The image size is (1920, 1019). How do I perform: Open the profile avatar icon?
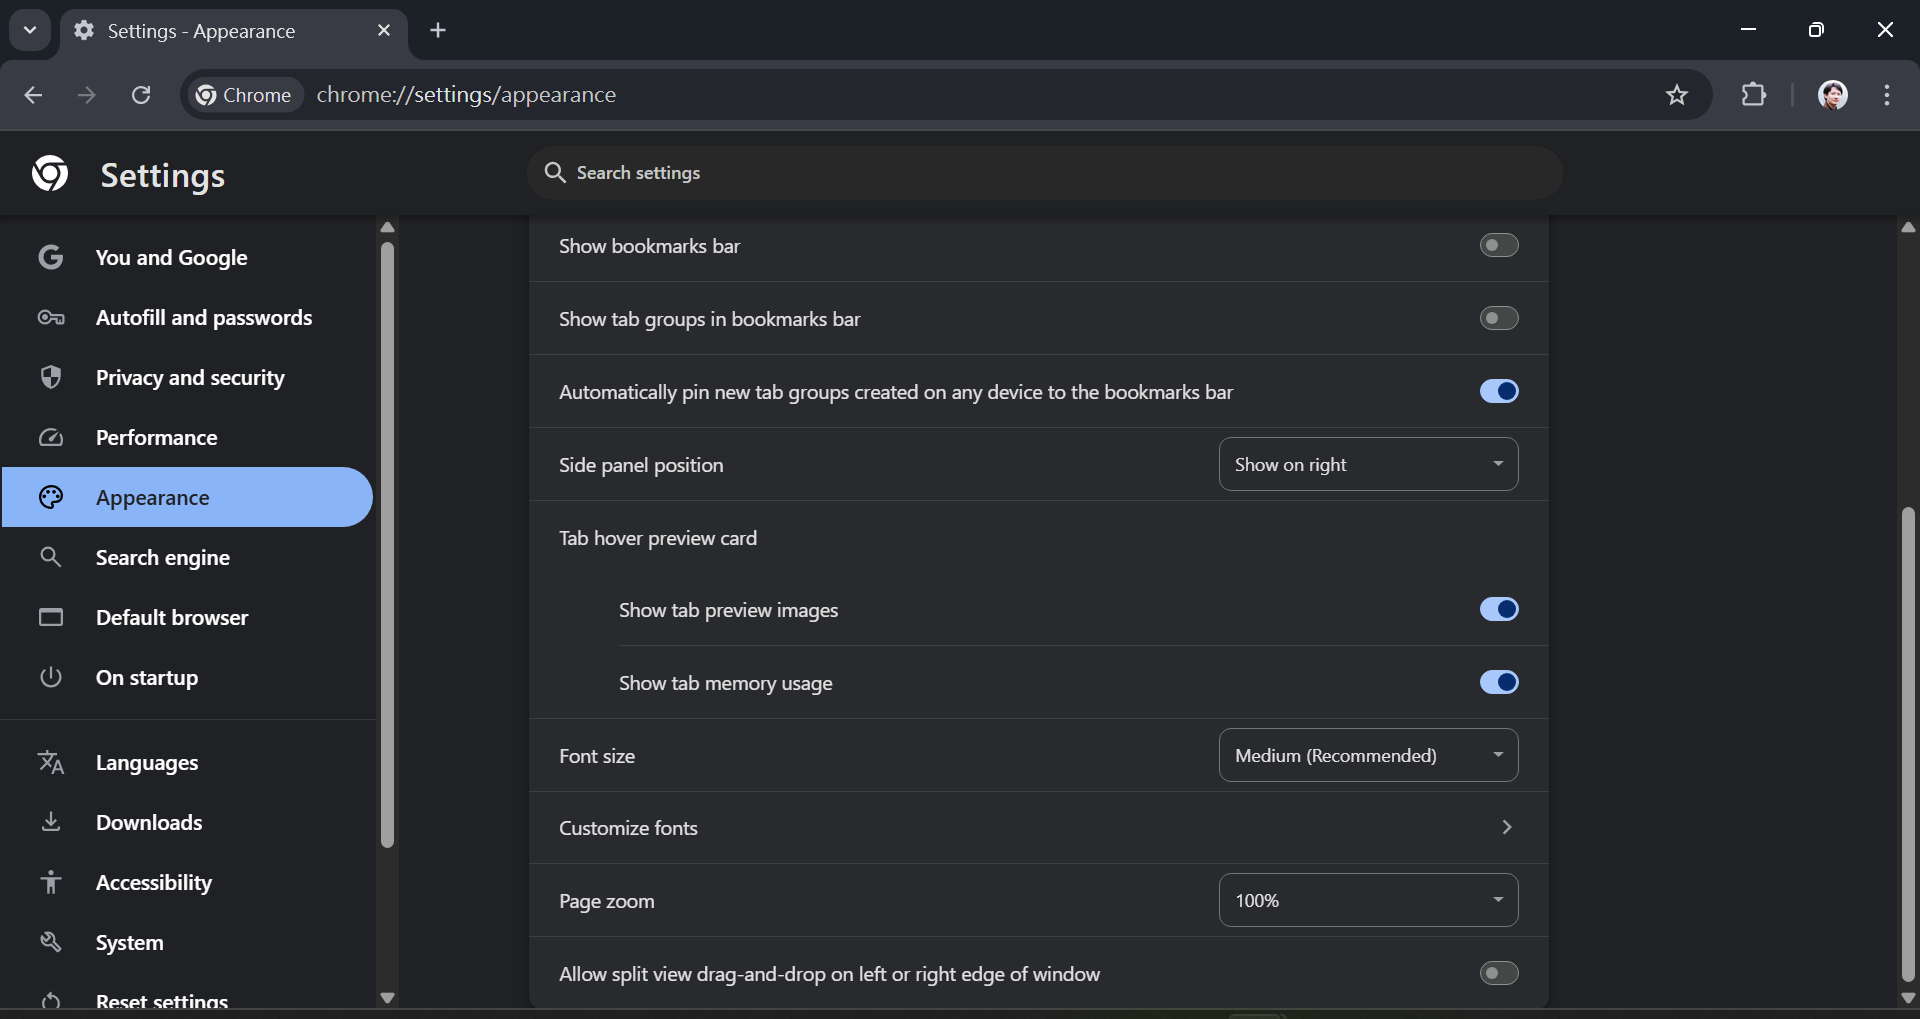tap(1832, 95)
